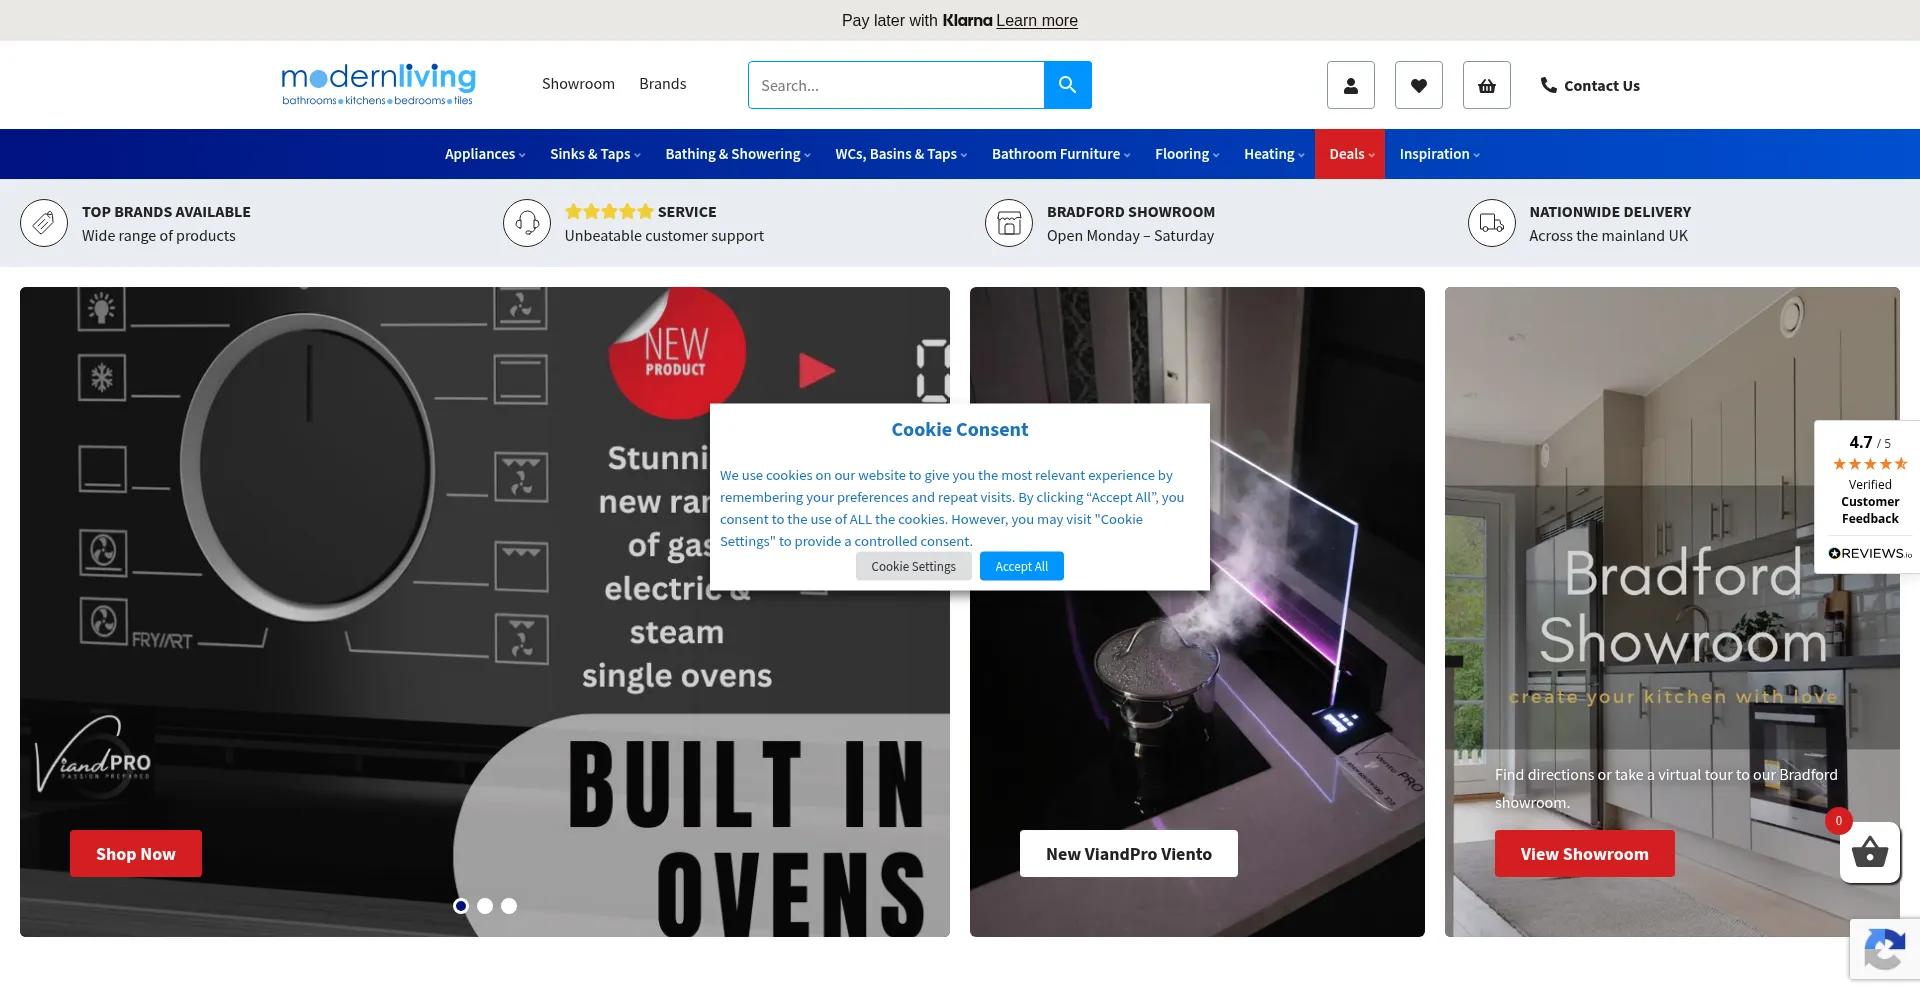1920x993 pixels.
Task: Click the Bradford Showroom storefront icon
Action: 1009,223
